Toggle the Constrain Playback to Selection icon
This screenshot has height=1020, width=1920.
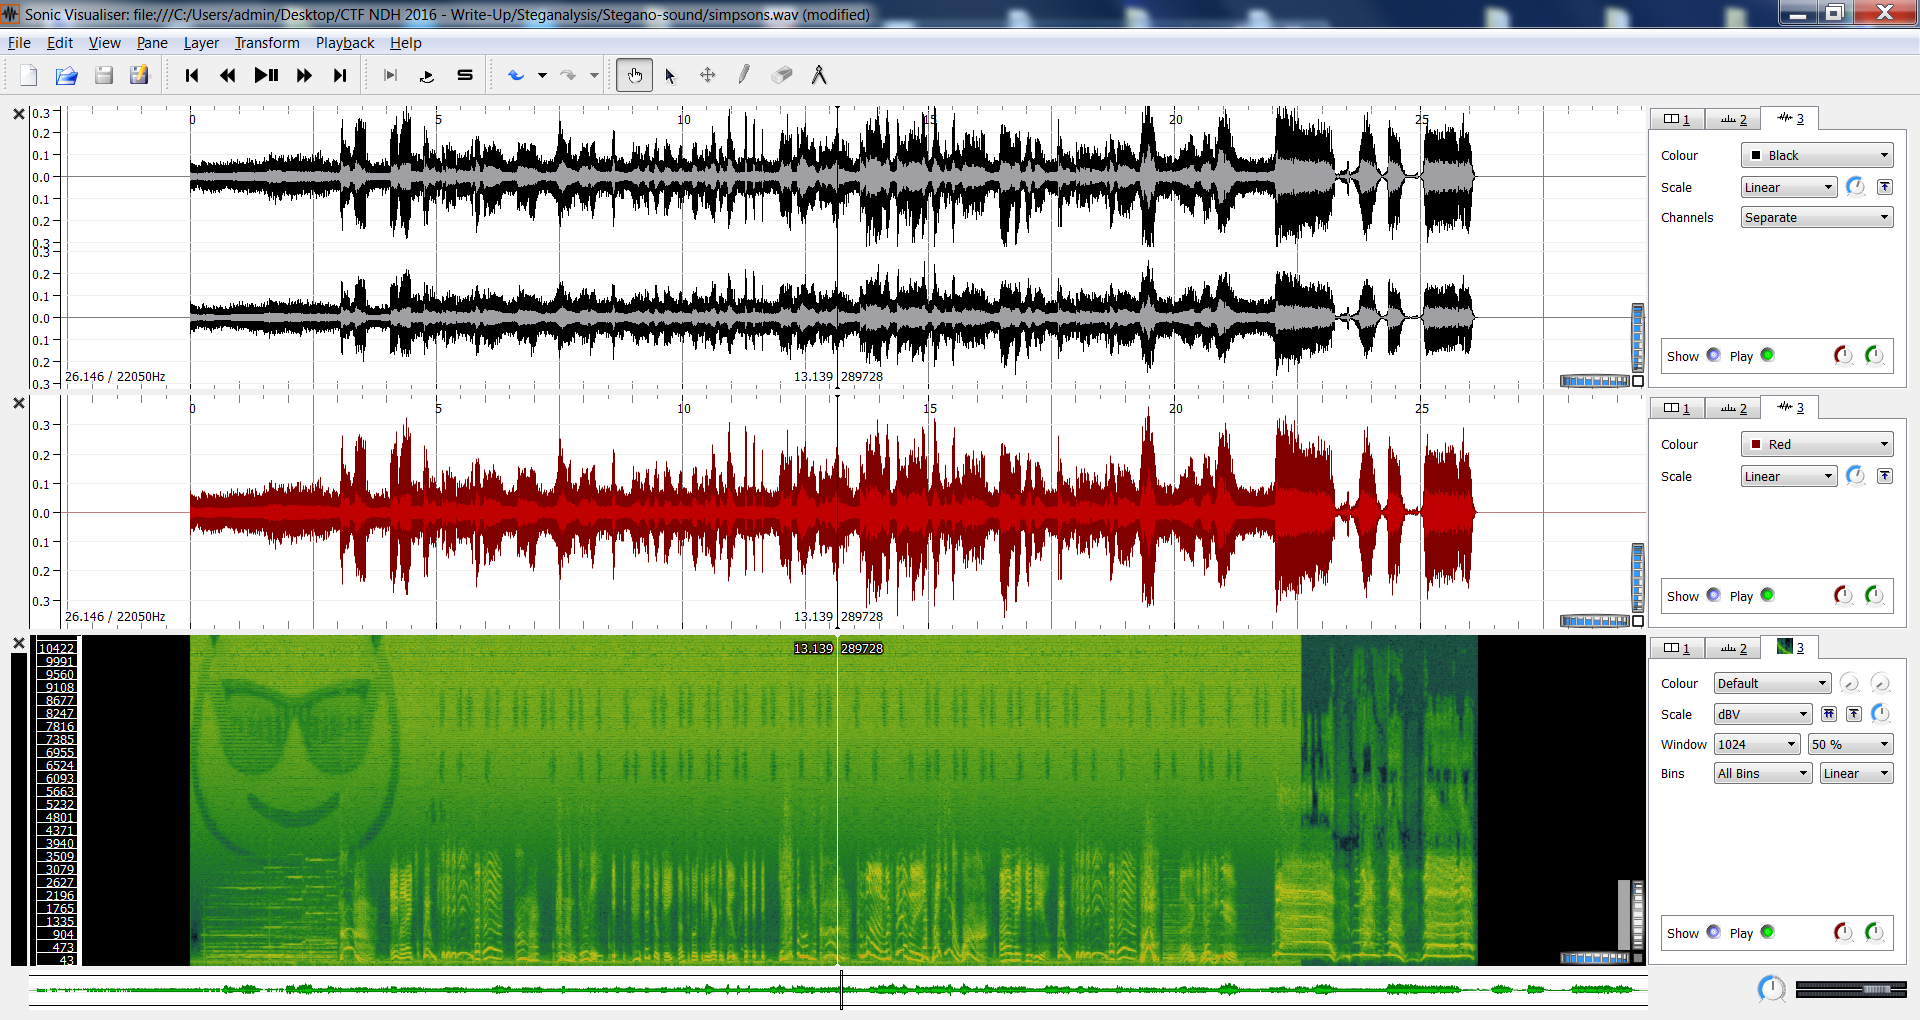pyautogui.click(x=391, y=75)
